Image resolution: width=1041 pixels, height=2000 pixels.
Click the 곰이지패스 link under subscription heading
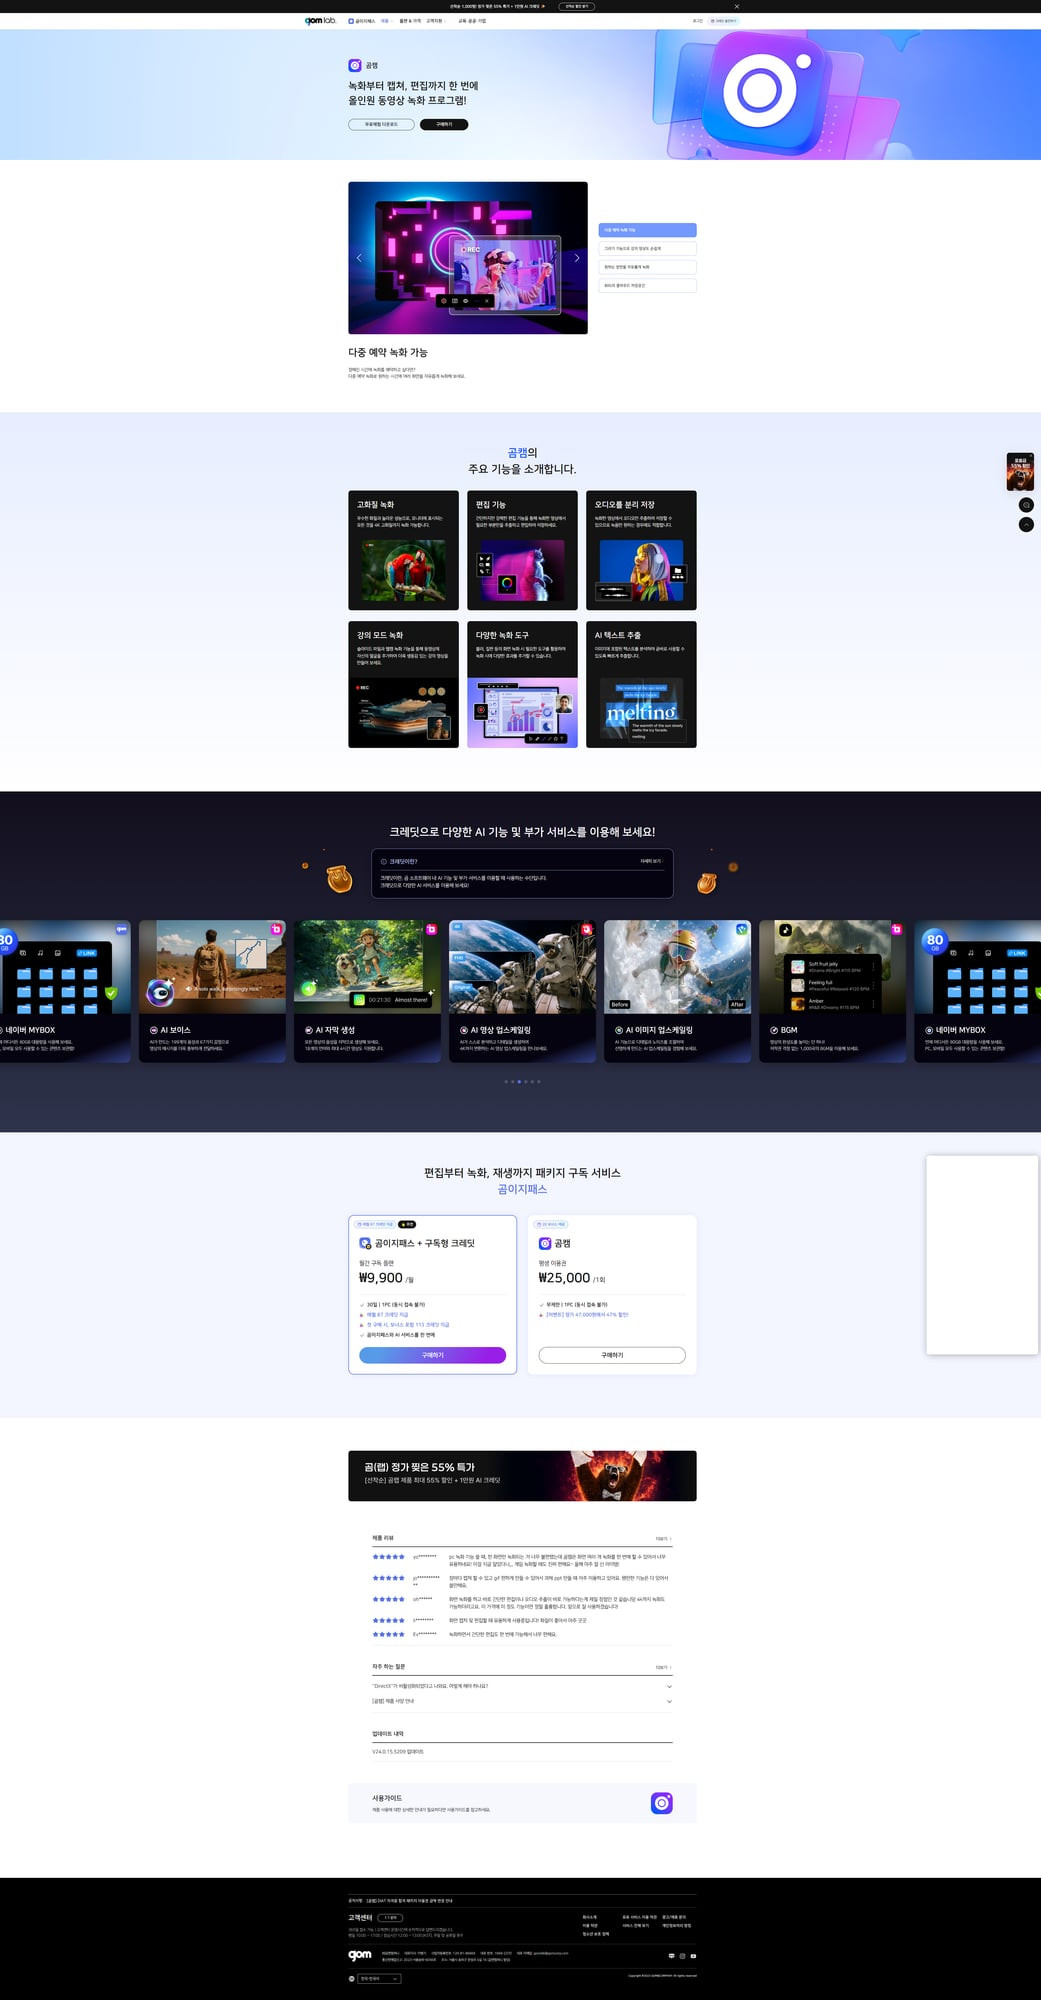tap(522, 1189)
